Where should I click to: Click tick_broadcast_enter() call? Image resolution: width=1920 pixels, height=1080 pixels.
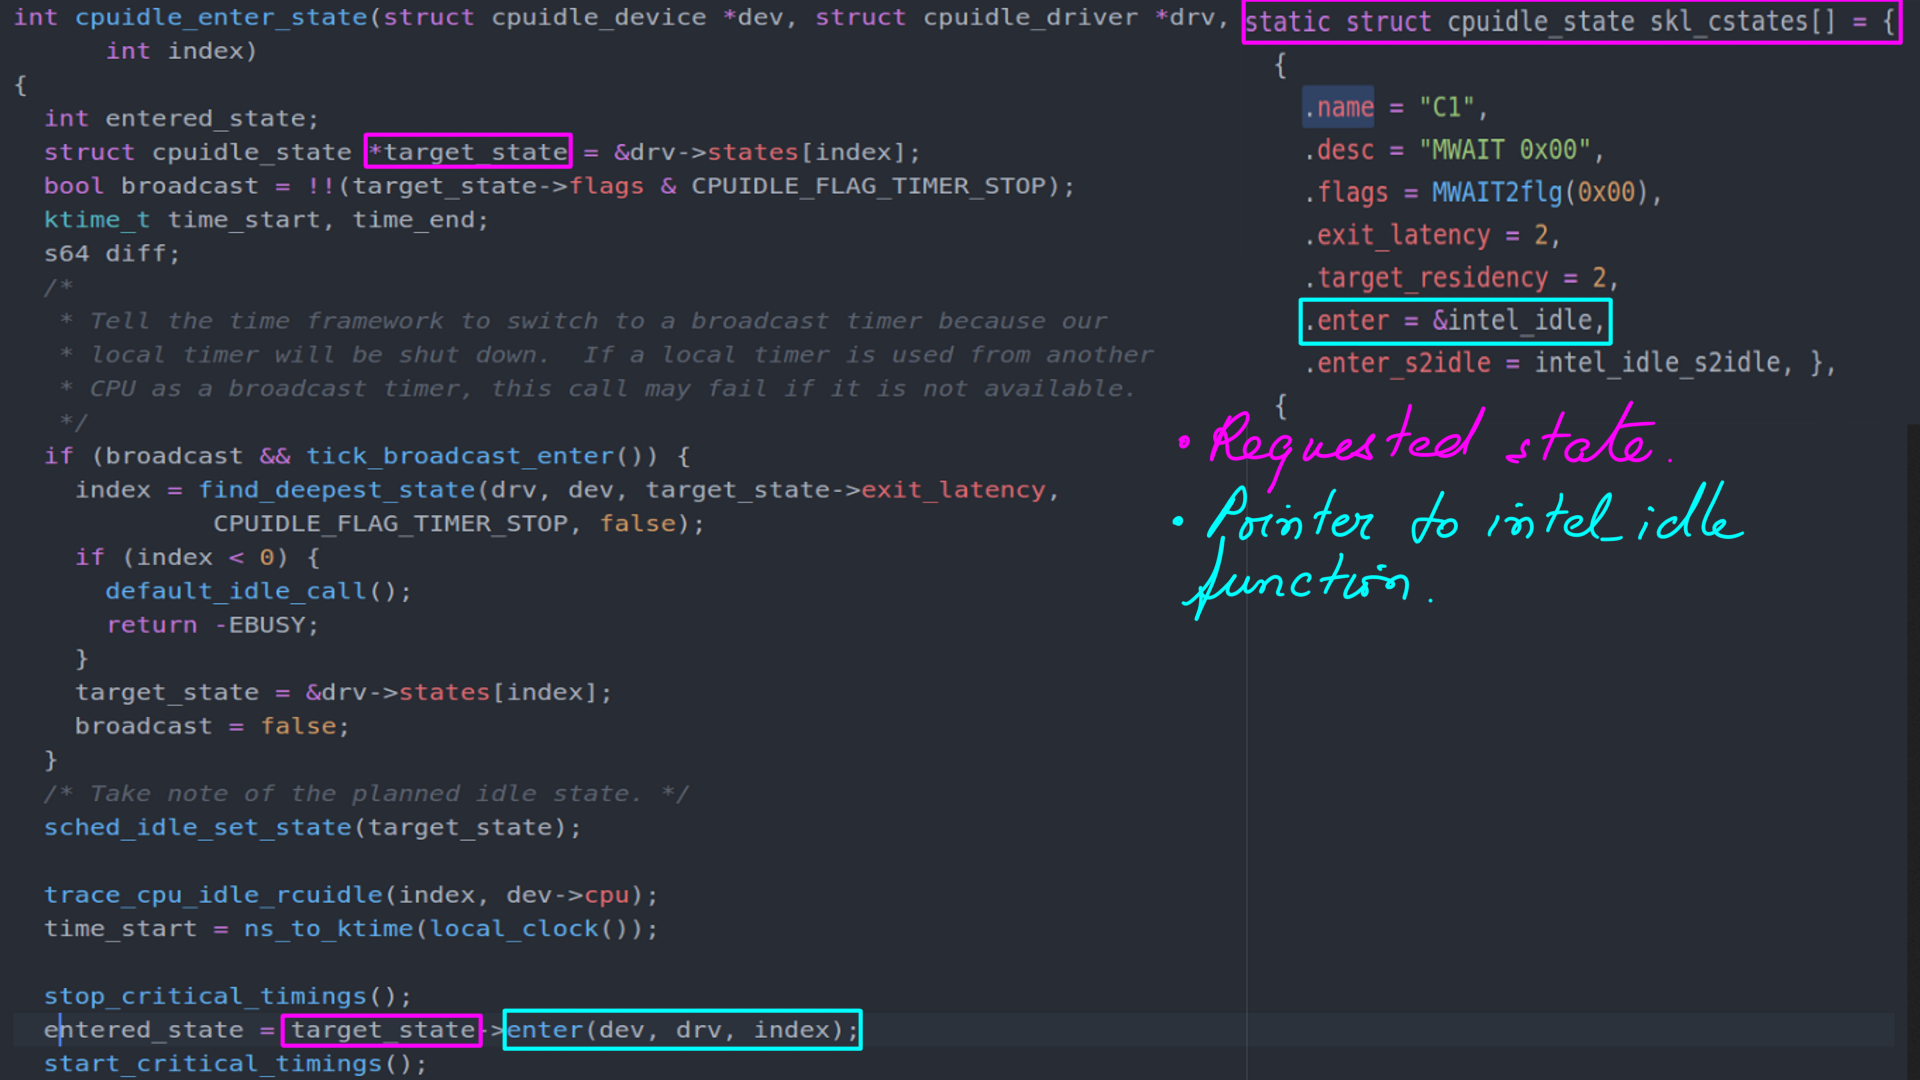pos(482,456)
